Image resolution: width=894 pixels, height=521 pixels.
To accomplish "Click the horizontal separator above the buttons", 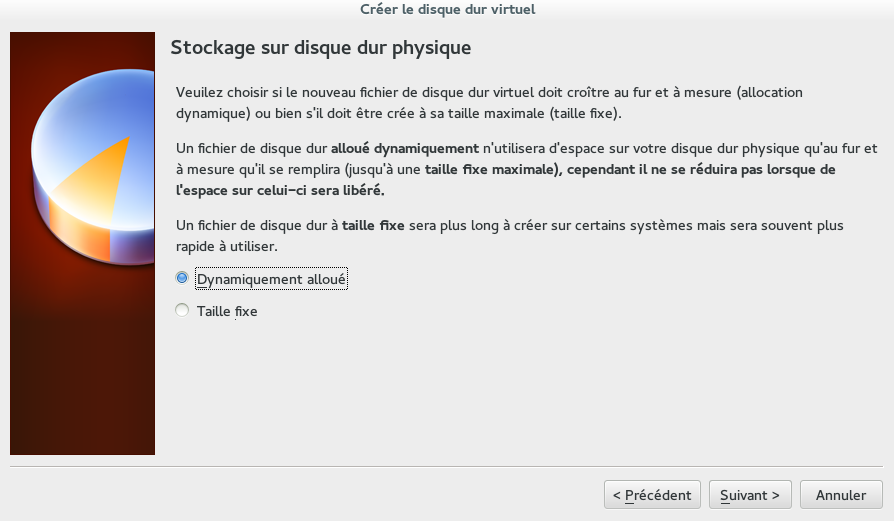I will coord(446,466).
